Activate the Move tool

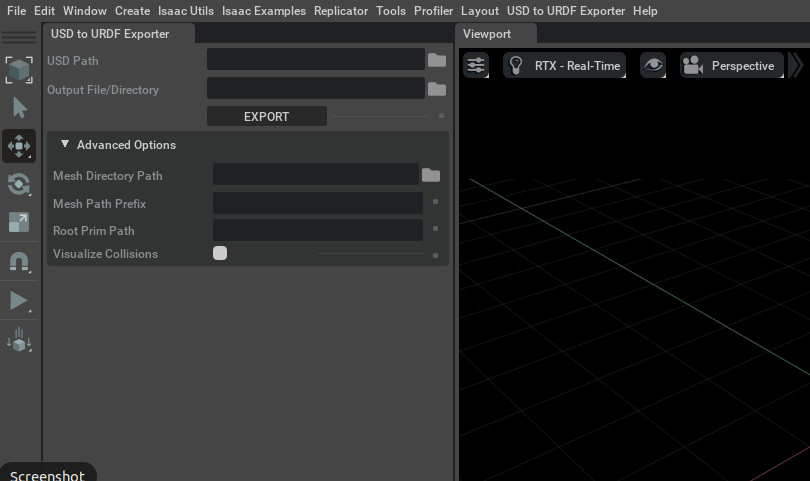pyautogui.click(x=19, y=146)
